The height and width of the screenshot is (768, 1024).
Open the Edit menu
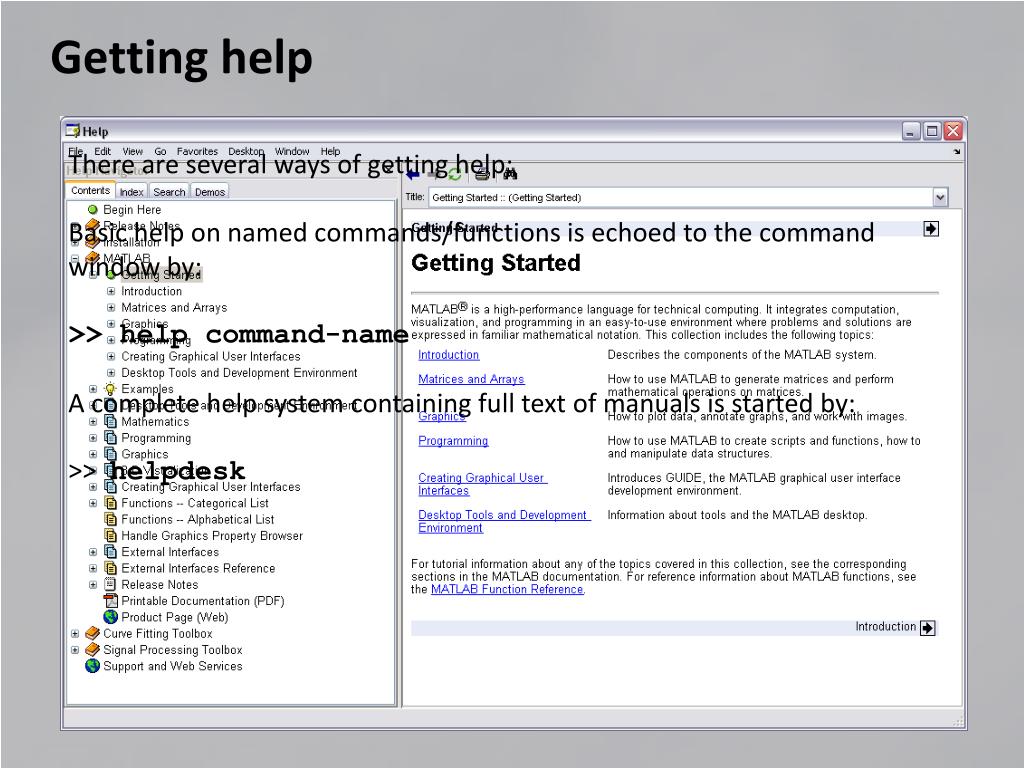click(x=103, y=152)
